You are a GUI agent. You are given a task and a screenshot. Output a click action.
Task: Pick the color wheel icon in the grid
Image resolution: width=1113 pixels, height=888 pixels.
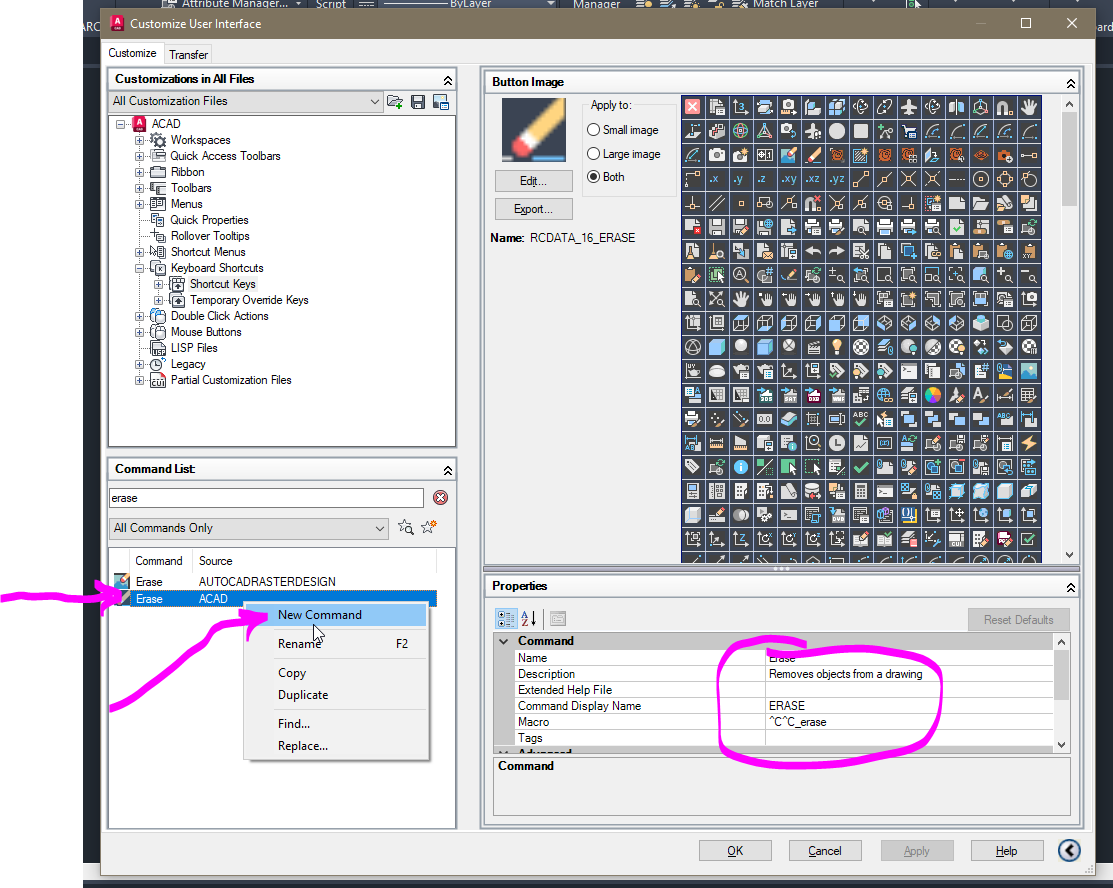pyautogui.click(x=933, y=395)
